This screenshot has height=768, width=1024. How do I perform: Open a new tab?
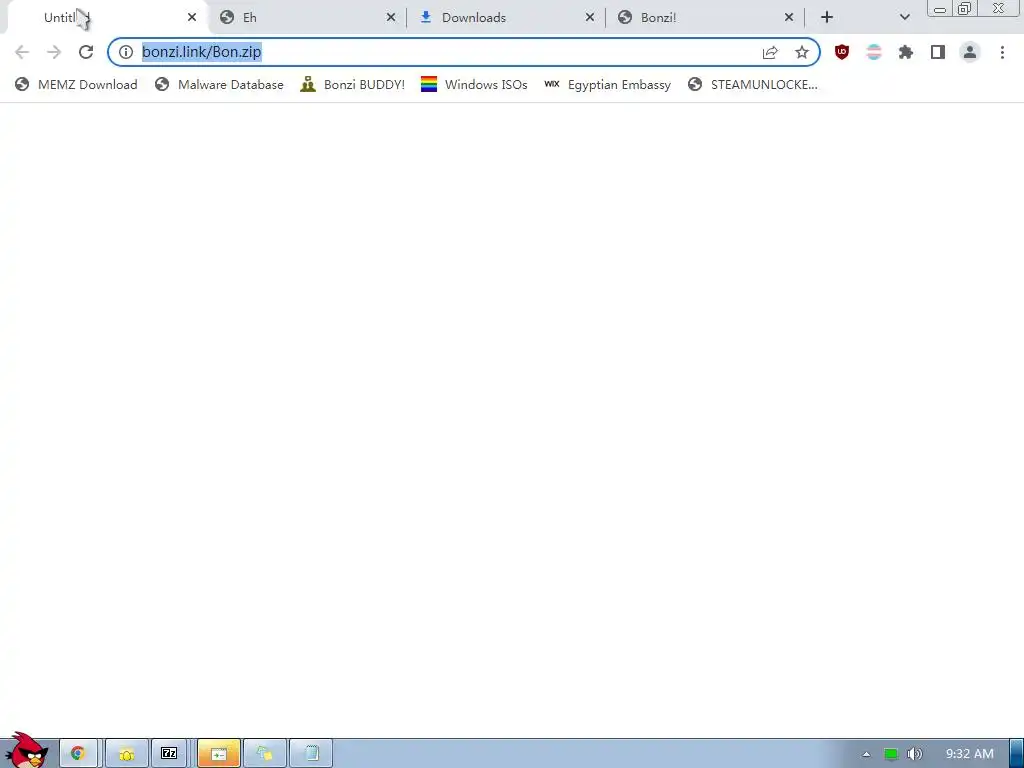click(827, 18)
